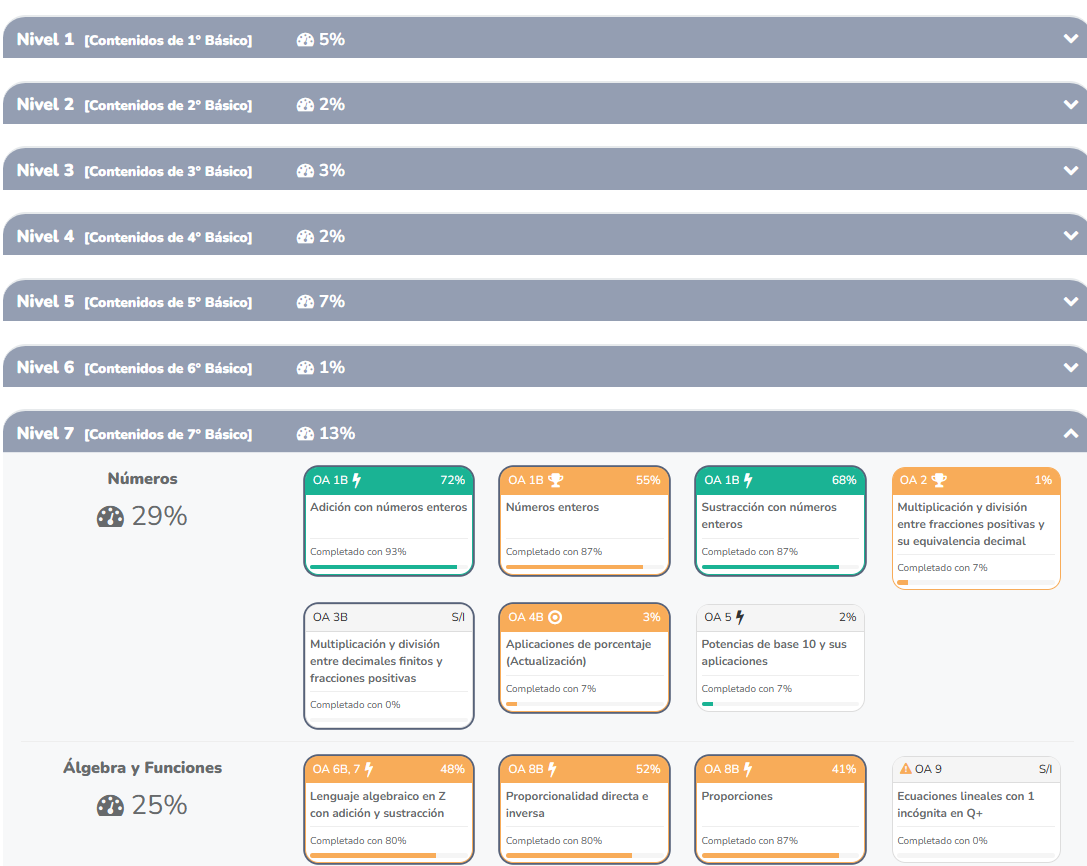Open the Sustracción con números enteros card
This screenshot has width=1087, height=866.
click(x=780, y=520)
